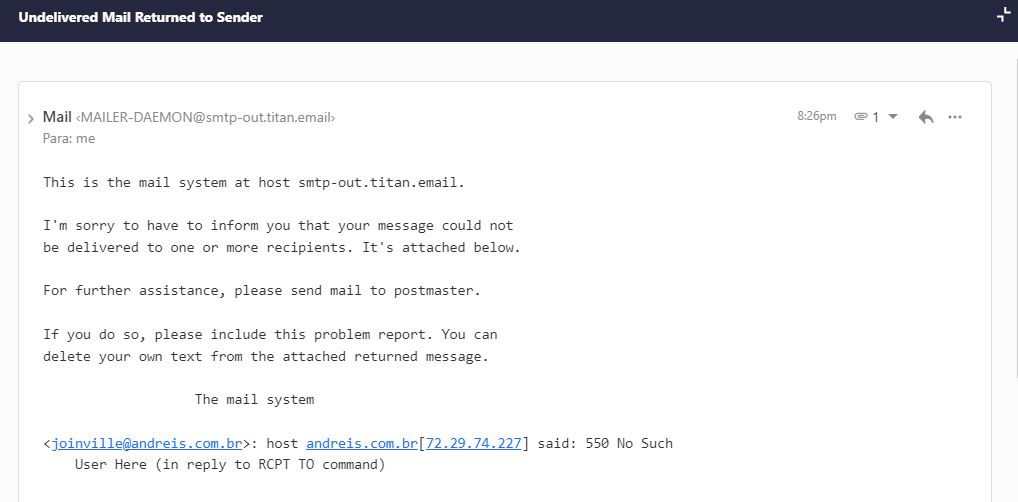The width and height of the screenshot is (1018, 502).
Task: Open the joinville@andreis.com.br email link
Action: pyautogui.click(x=147, y=443)
